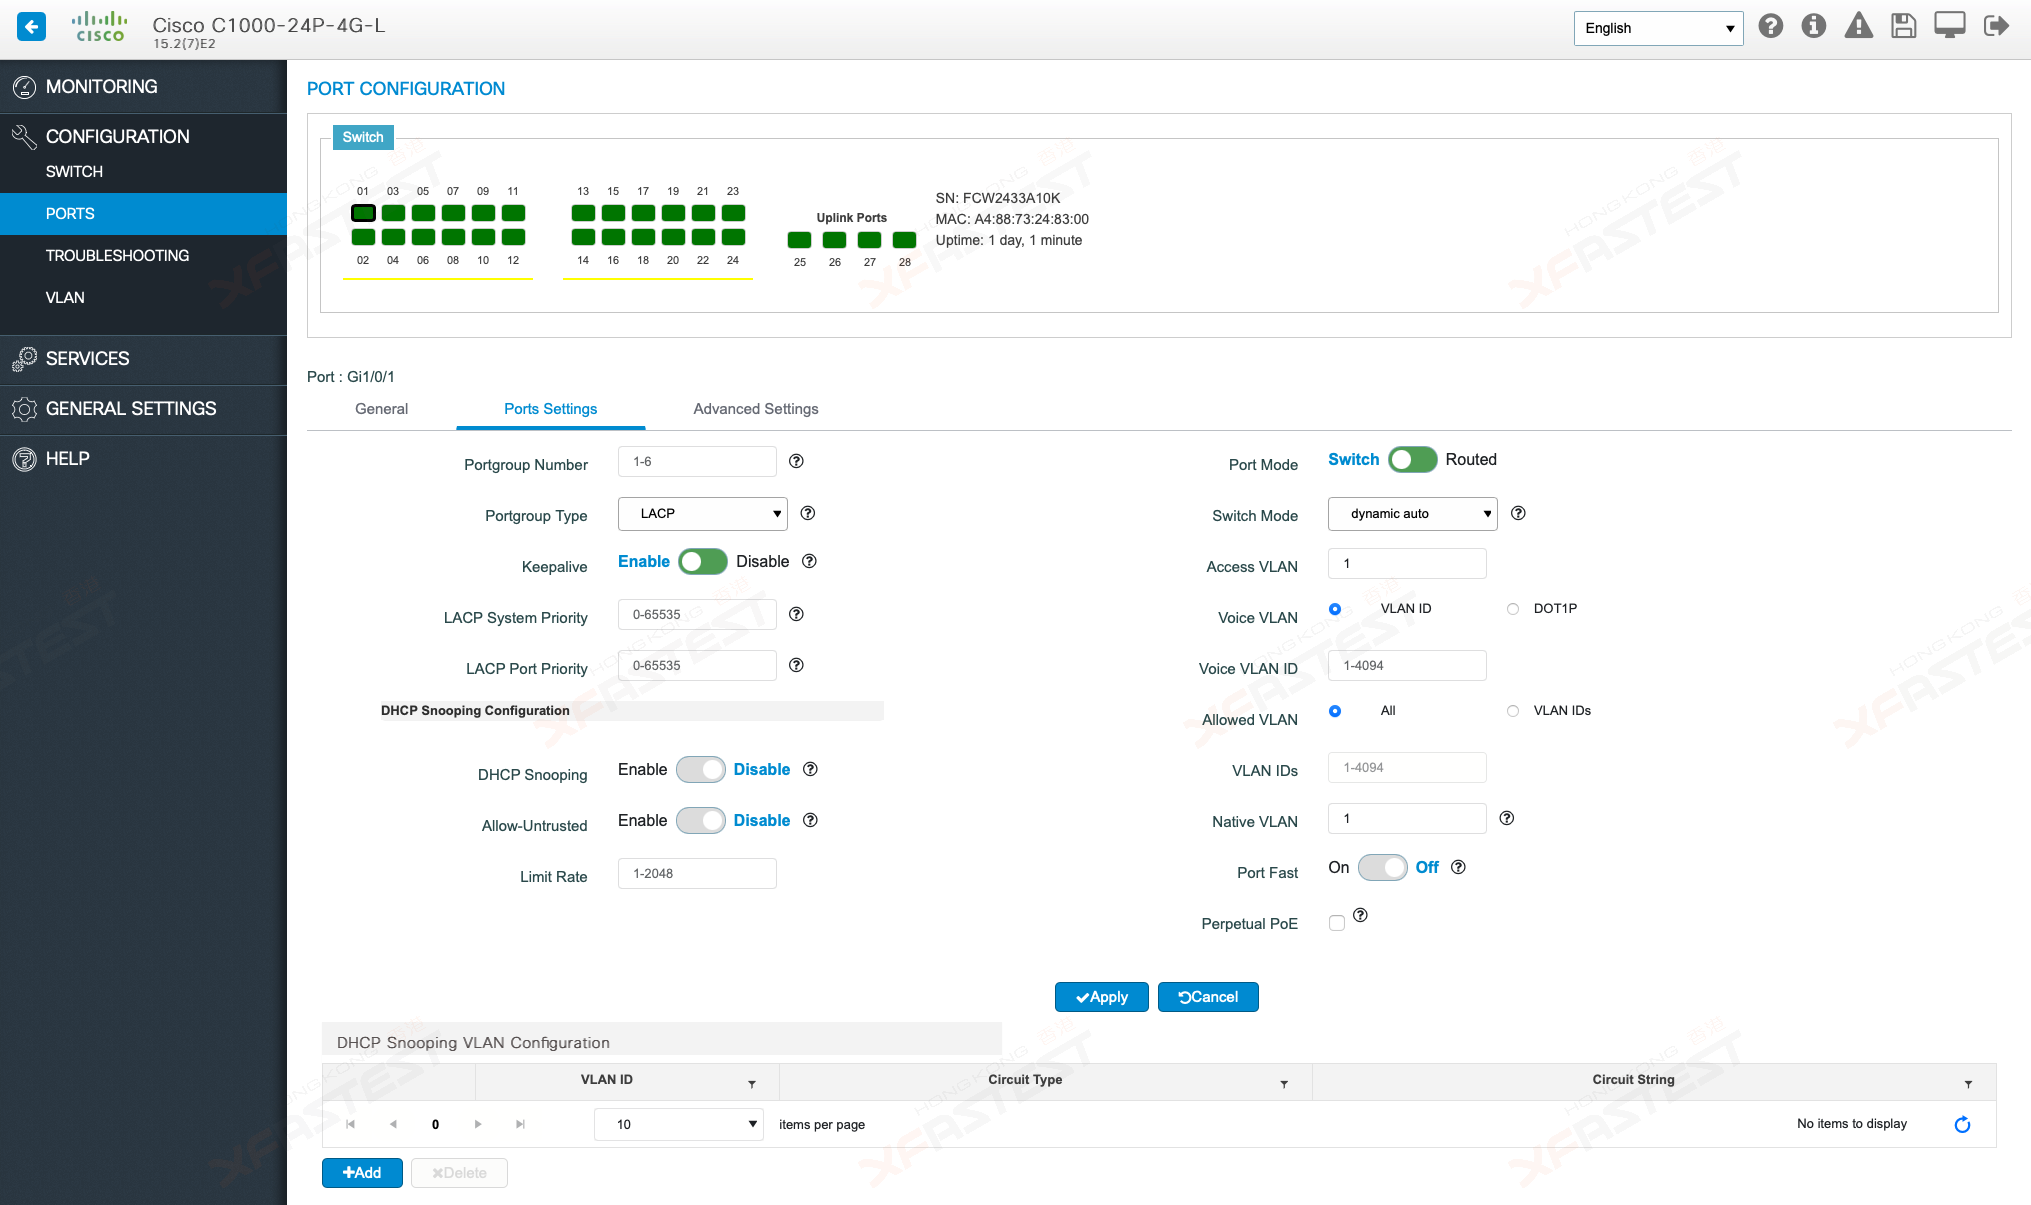This screenshot has height=1205, width=2031.
Task: Open the help question mark icon in header
Action: (x=1771, y=26)
